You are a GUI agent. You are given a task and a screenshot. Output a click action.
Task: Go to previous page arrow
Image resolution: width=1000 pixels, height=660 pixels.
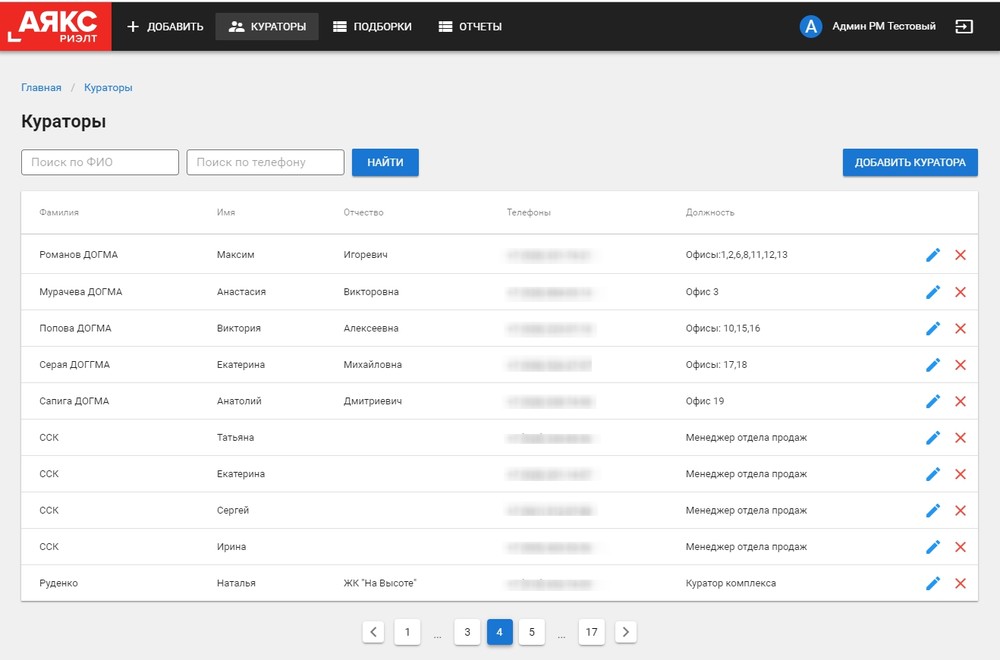(373, 632)
